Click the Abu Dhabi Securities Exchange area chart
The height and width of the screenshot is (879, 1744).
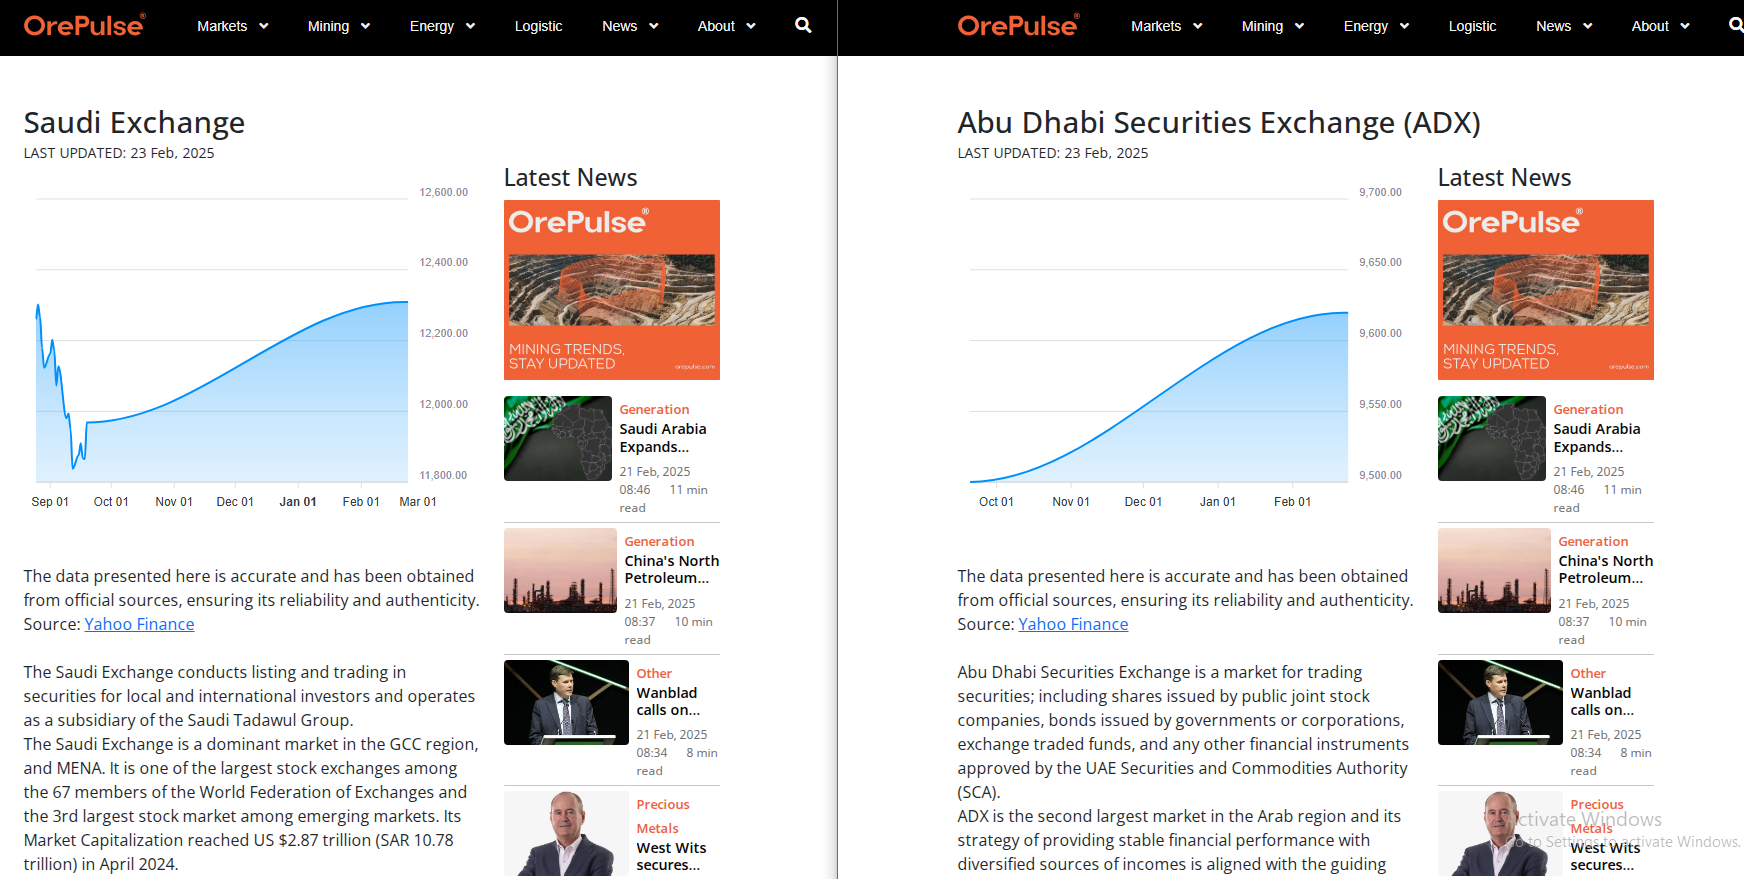click(1159, 398)
